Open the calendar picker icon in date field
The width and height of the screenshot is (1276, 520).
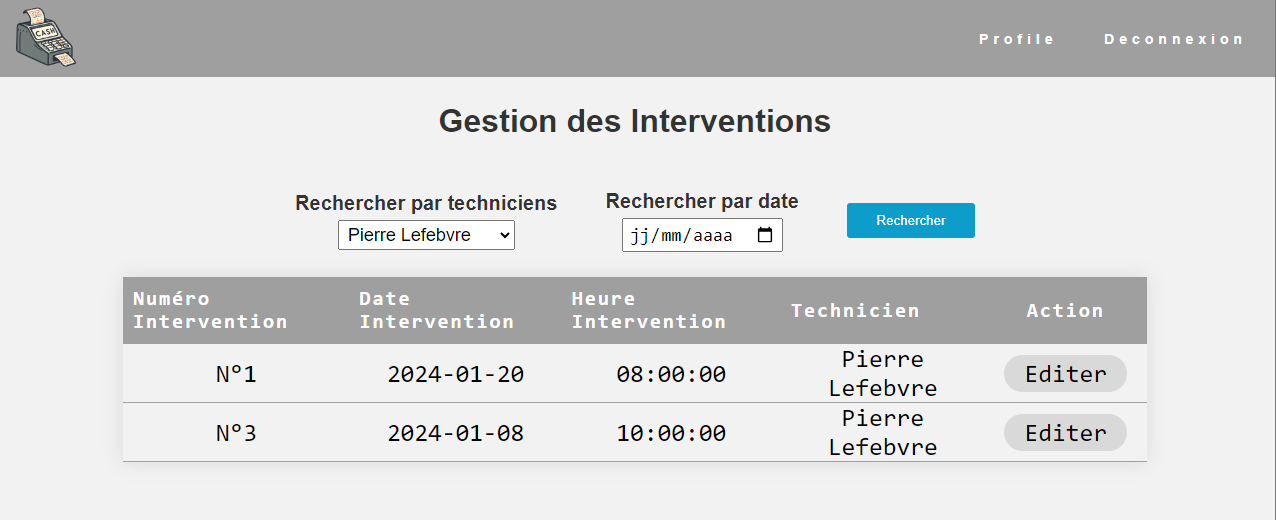click(x=765, y=236)
